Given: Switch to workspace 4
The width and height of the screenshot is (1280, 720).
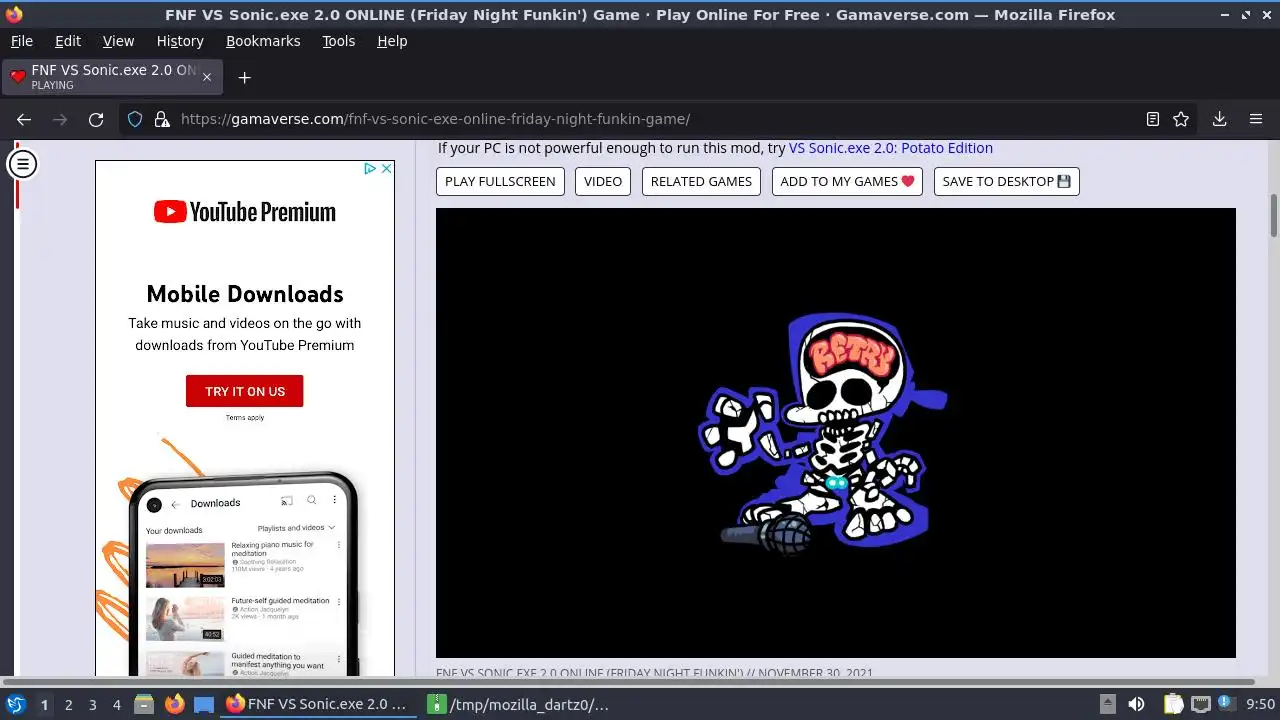Looking at the screenshot, I should point(117,704).
